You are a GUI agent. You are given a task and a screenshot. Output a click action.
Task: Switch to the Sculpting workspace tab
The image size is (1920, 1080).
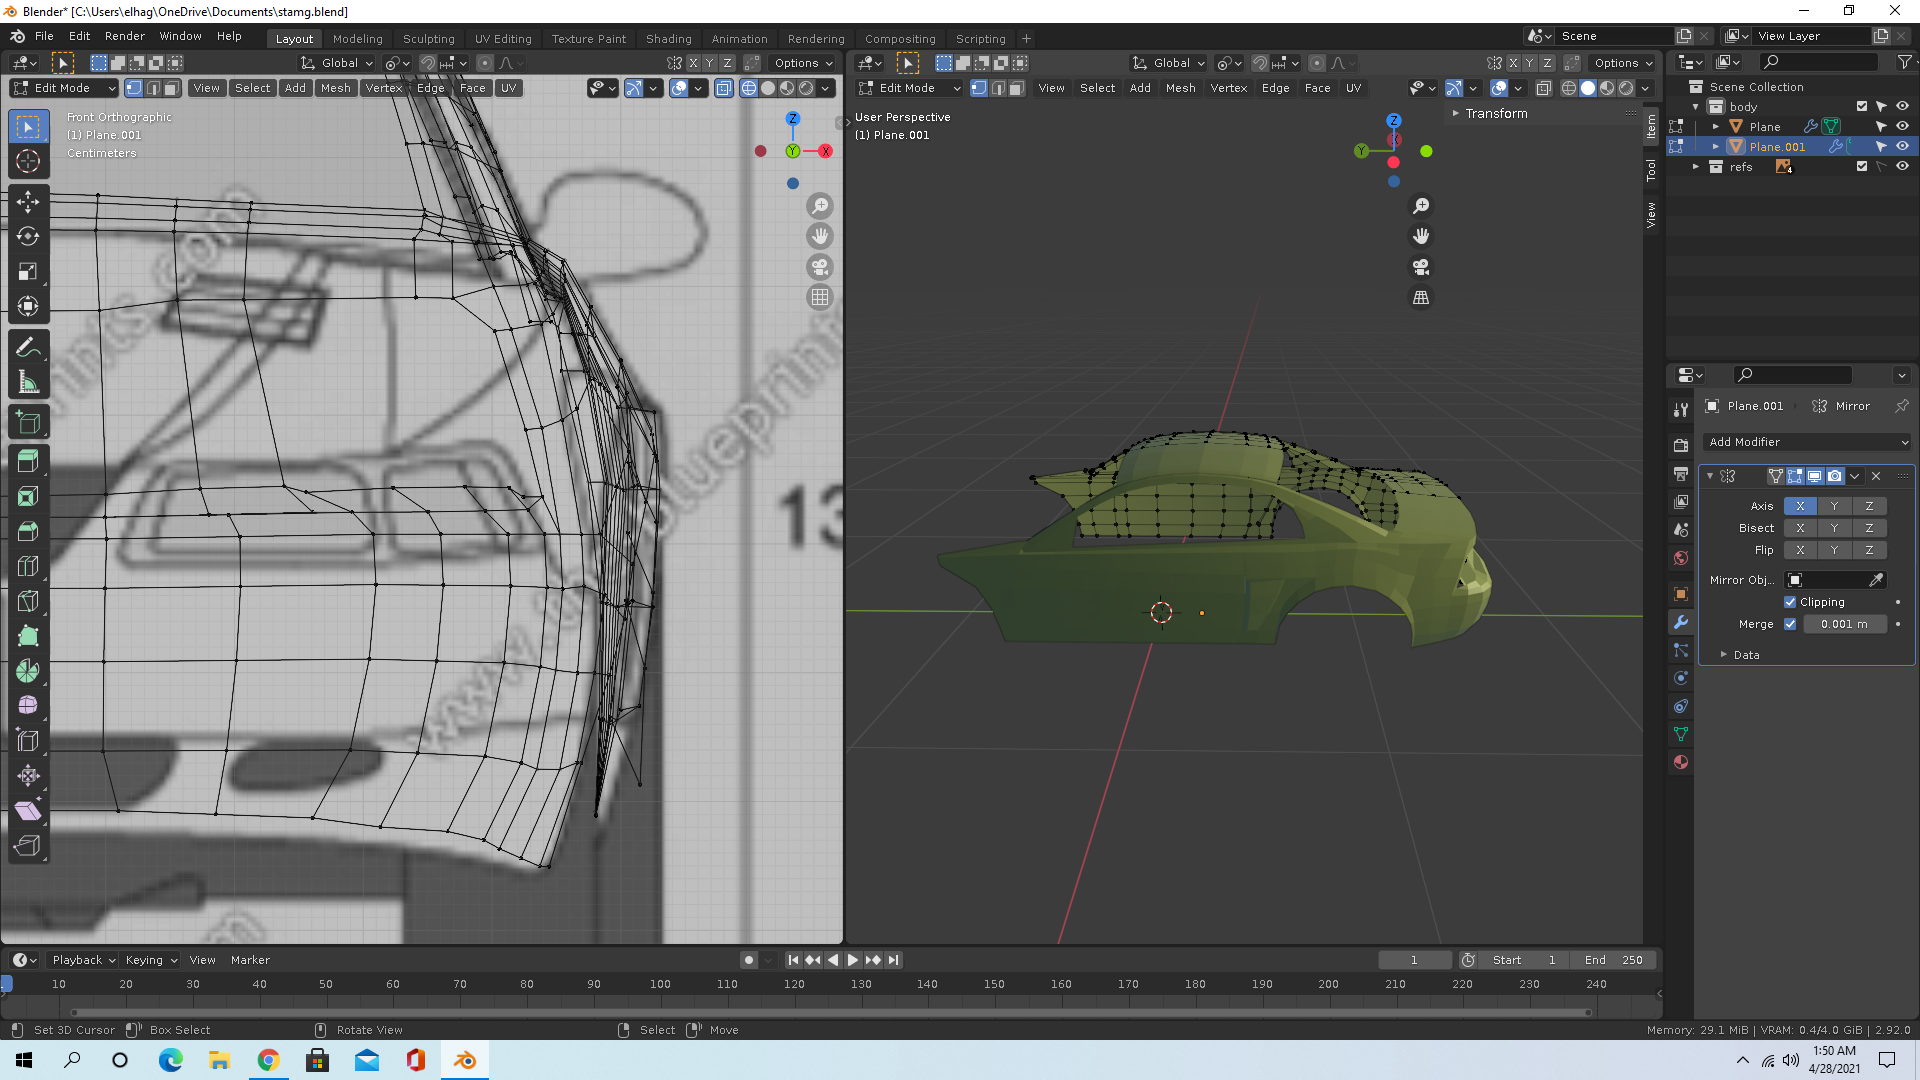(x=428, y=39)
